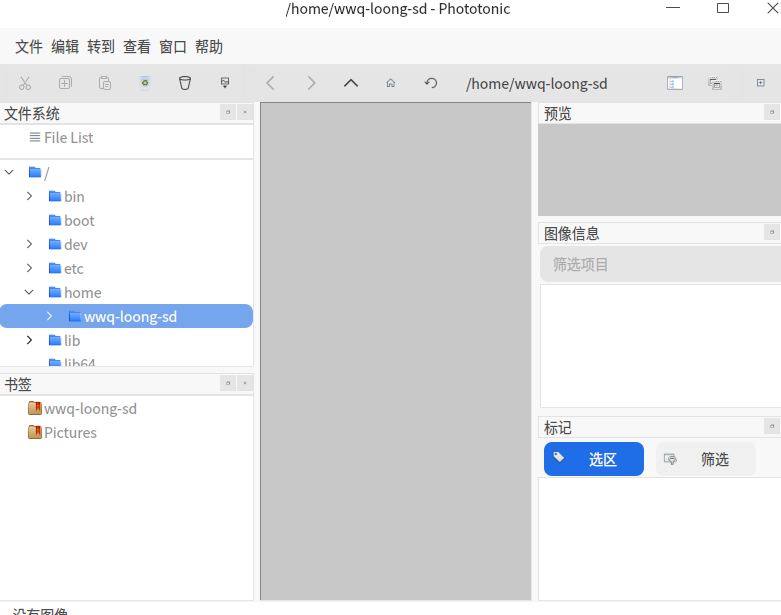Expand the wwq-loong-sd folder

click(49, 316)
